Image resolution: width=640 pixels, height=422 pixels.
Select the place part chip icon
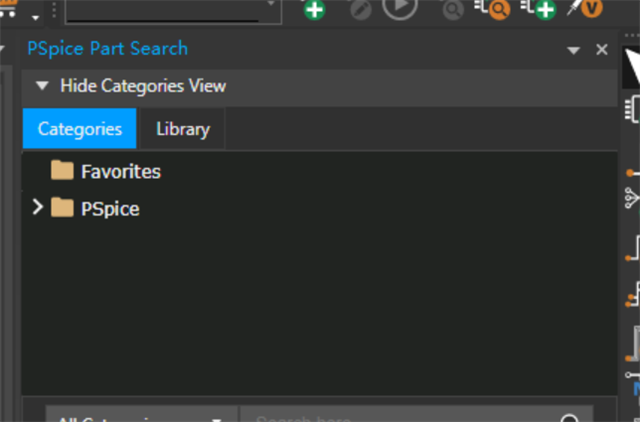point(632,109)
